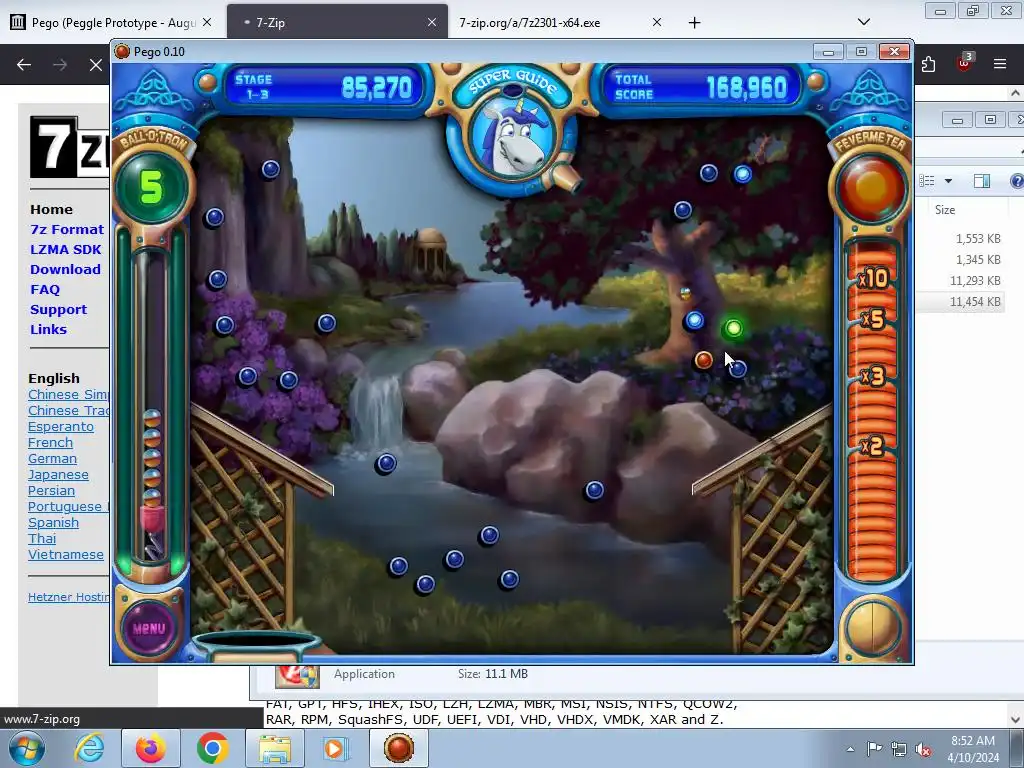Select Vietnamese language link
Viewport: 1024px width, 768px height.
tap(65, 555)
